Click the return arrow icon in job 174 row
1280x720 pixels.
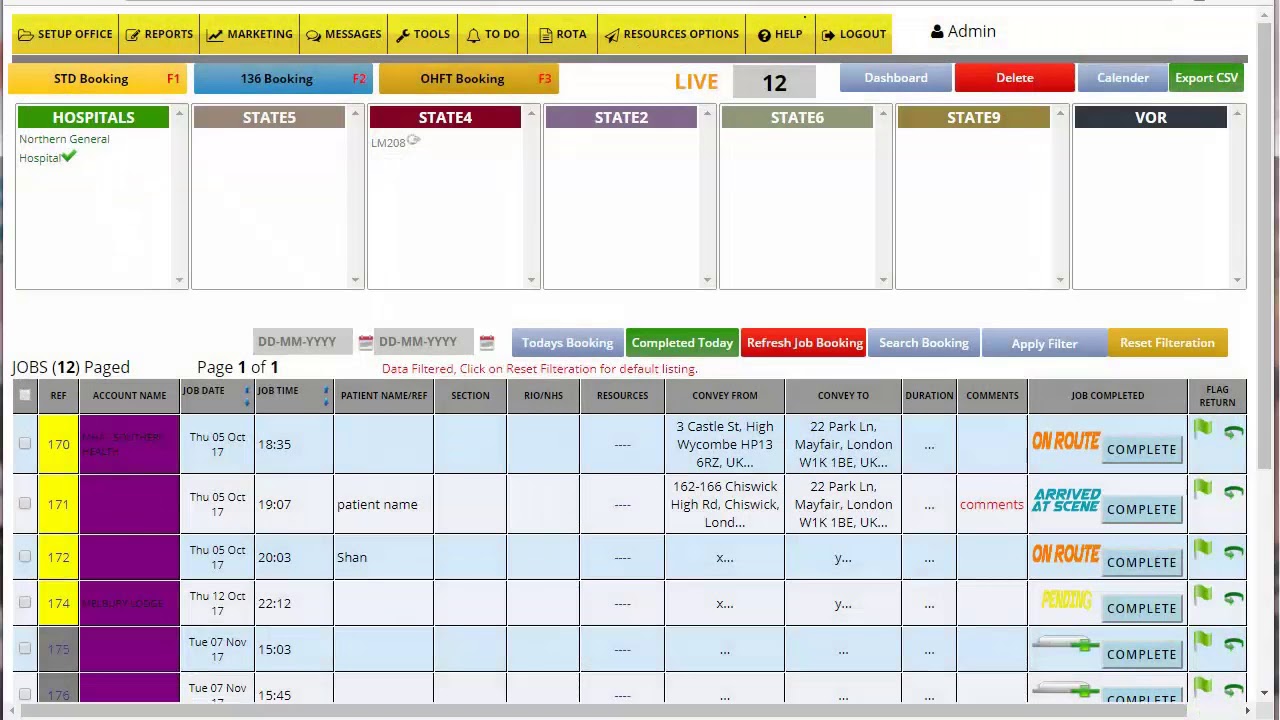click(x=1233, y=598)
